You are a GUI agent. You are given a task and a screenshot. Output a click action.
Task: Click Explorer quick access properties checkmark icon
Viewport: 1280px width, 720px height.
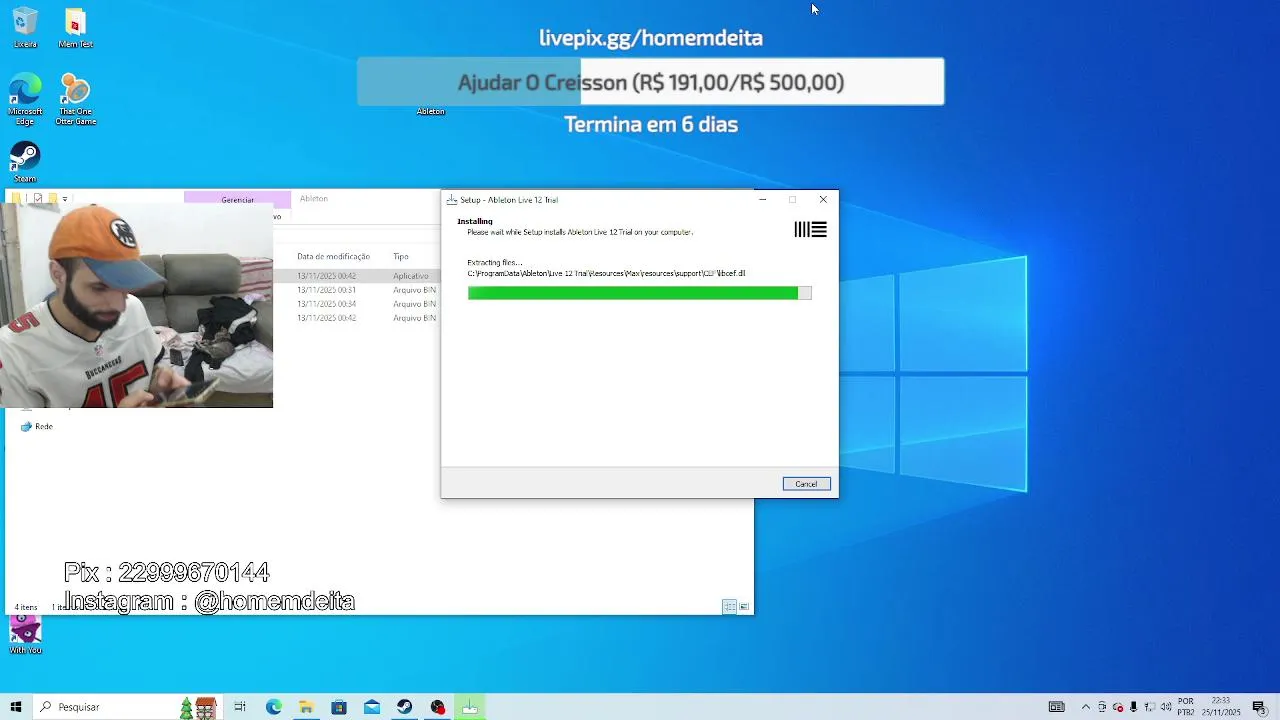(x=38, y=199)
